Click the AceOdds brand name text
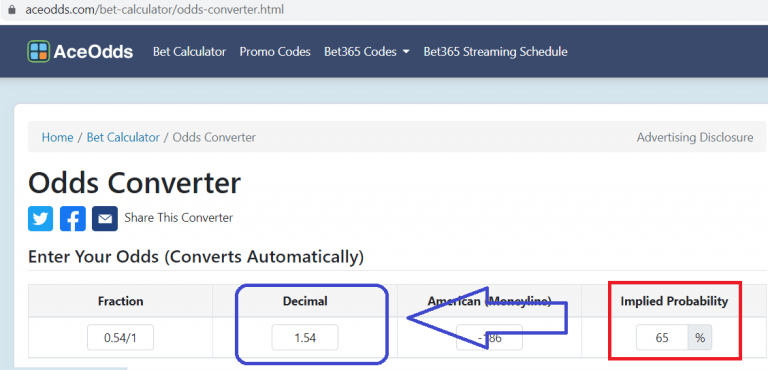The width and height of the screenshot is (768, 370). (93, 51)
